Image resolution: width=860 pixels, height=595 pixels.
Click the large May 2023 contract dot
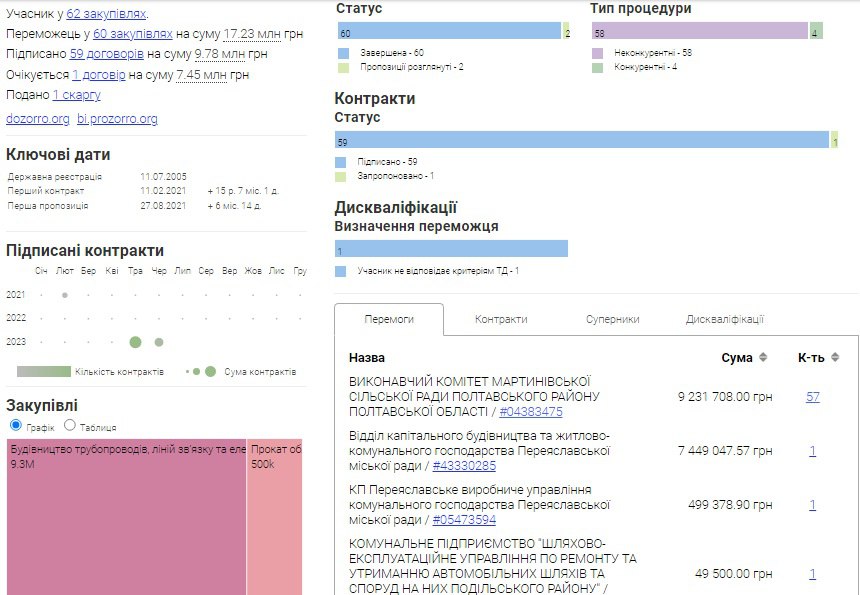coord(136,342)
